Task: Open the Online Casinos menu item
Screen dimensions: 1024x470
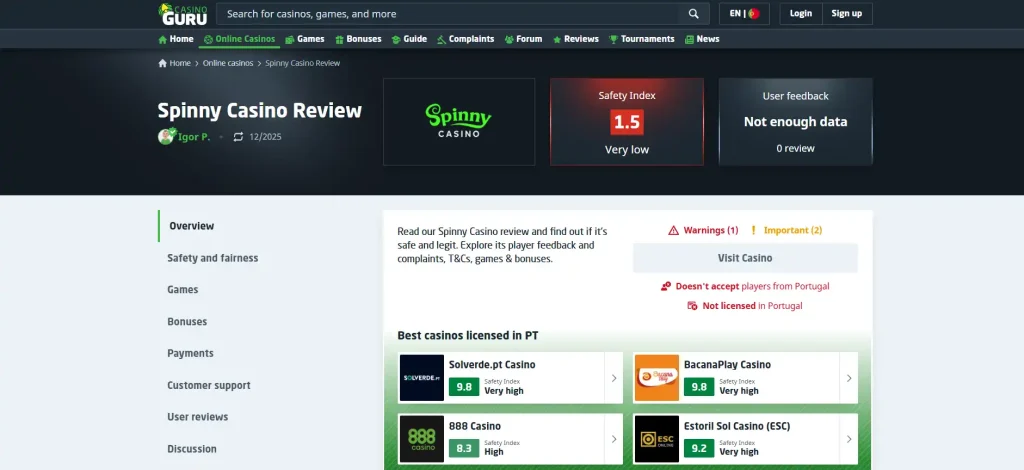Action: pos(240,39)
